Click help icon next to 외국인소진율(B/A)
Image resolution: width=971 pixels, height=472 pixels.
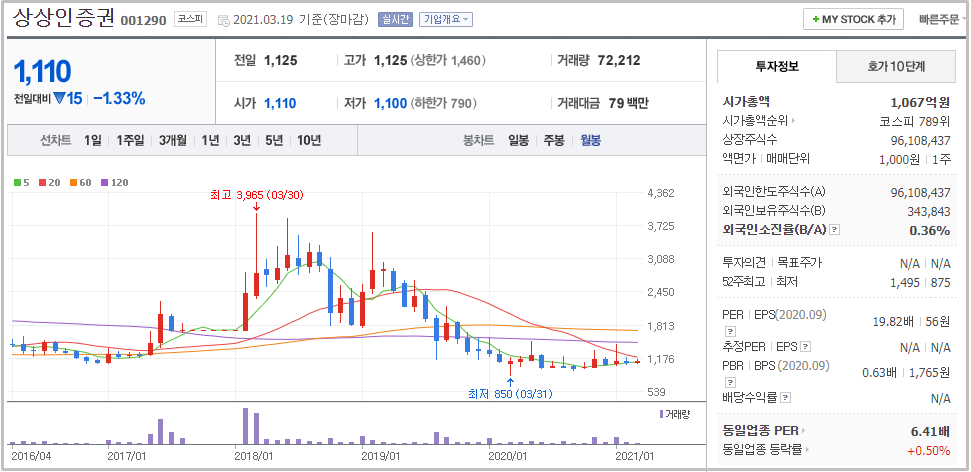(835, 230)
